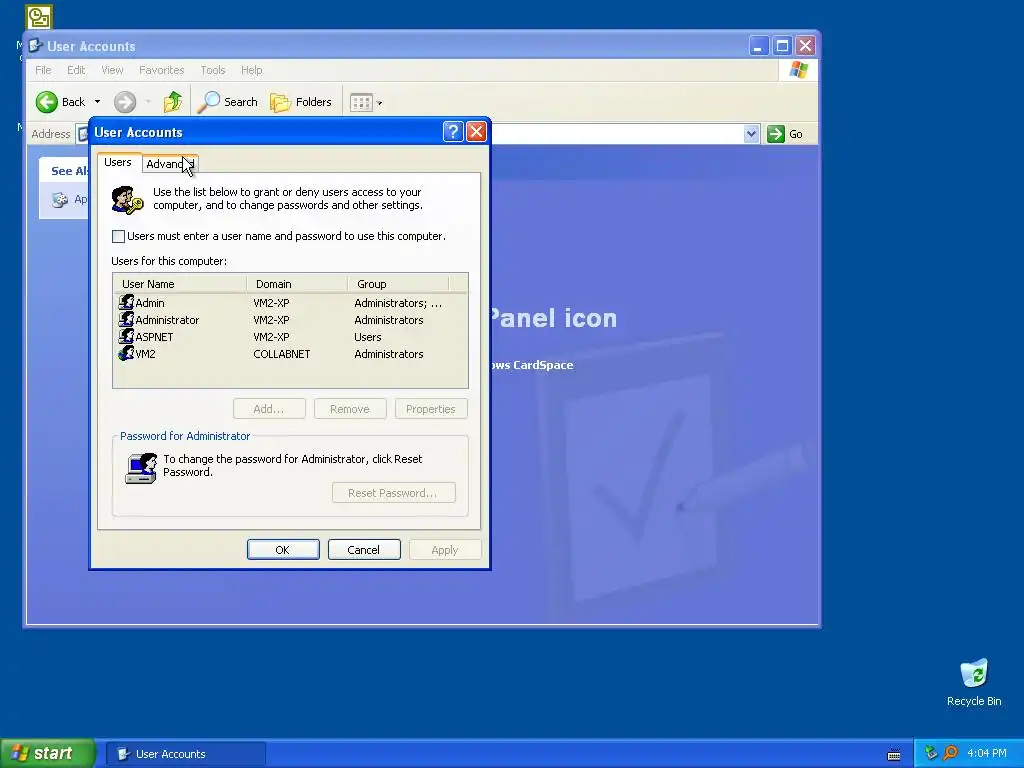Sort by the User Name column header
This screenshot has height=768, width=1024.
pos(180,284)
